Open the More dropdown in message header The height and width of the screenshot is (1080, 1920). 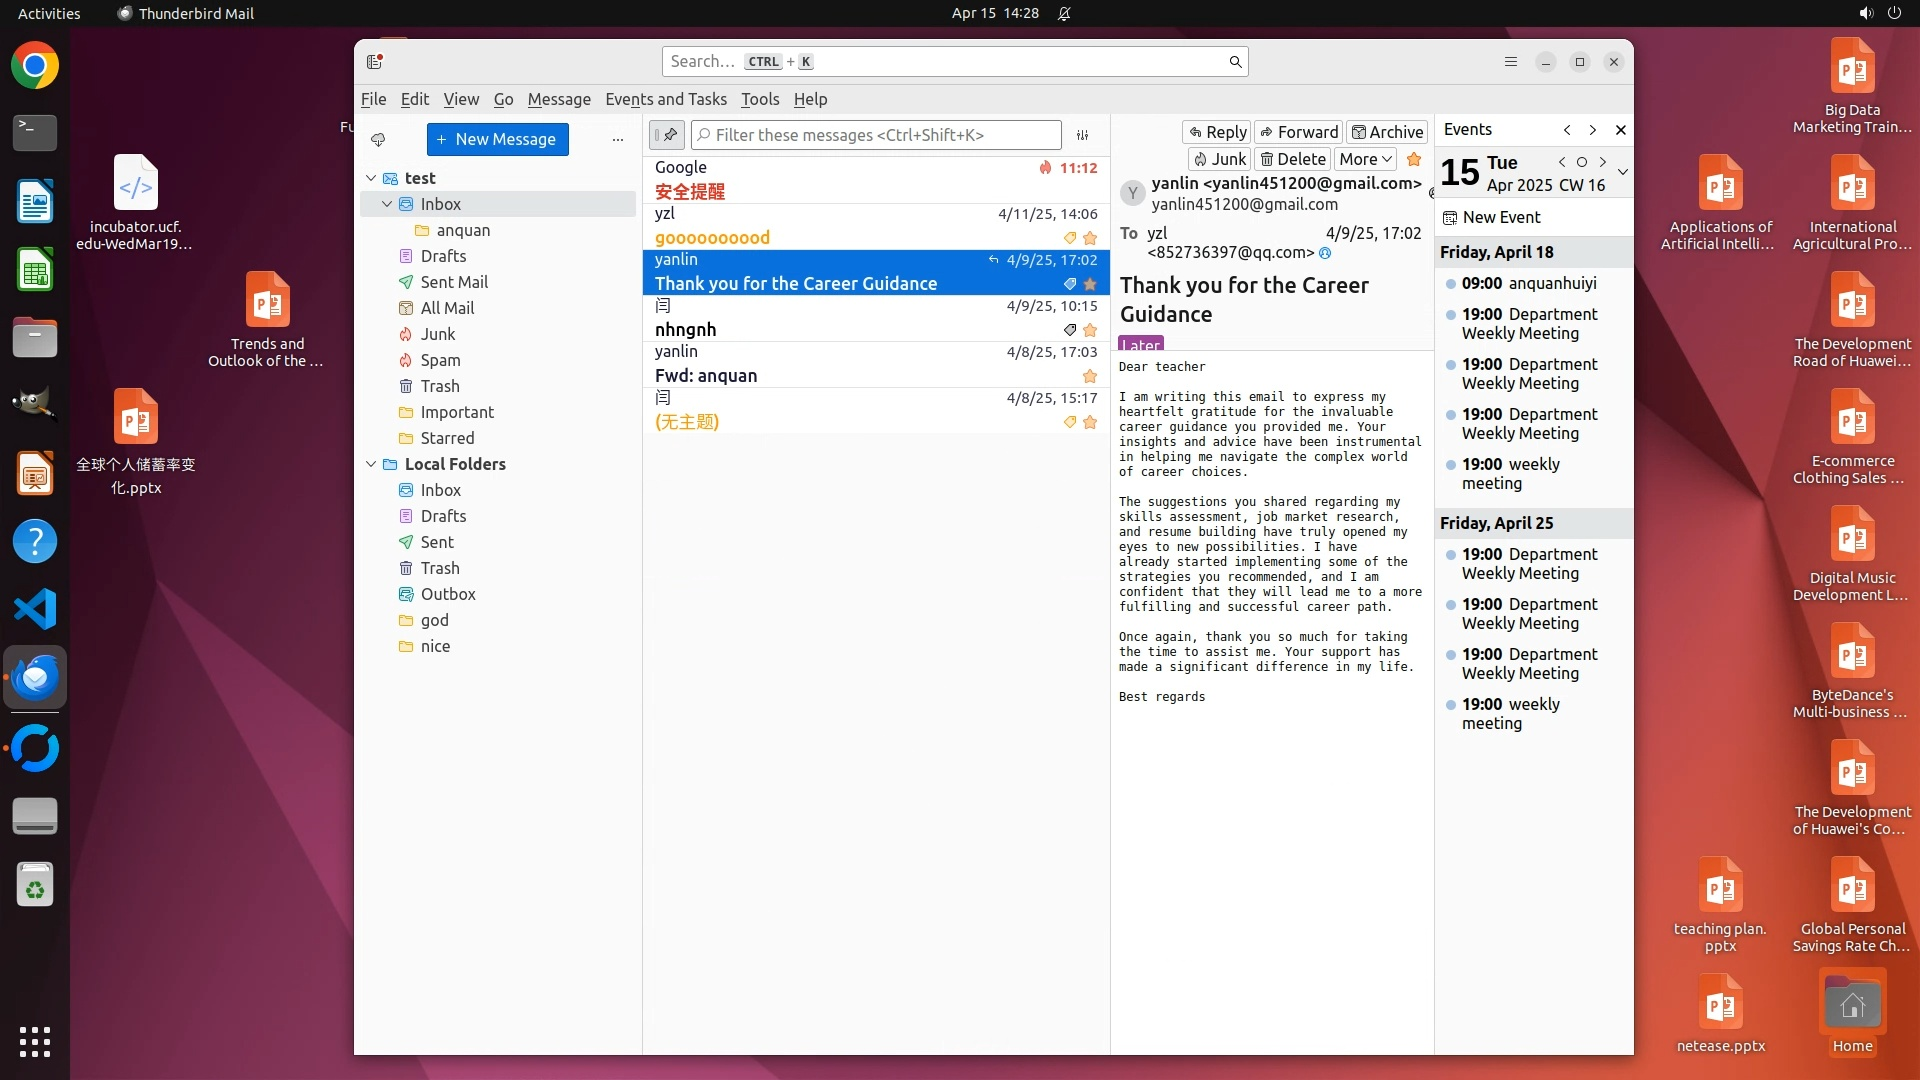[1365, 159]
